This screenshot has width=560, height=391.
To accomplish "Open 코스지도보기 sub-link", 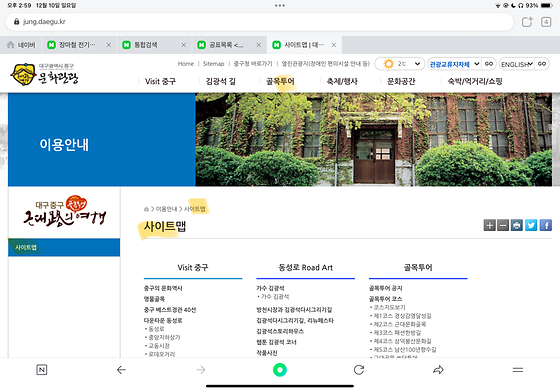I will [389, 307].
